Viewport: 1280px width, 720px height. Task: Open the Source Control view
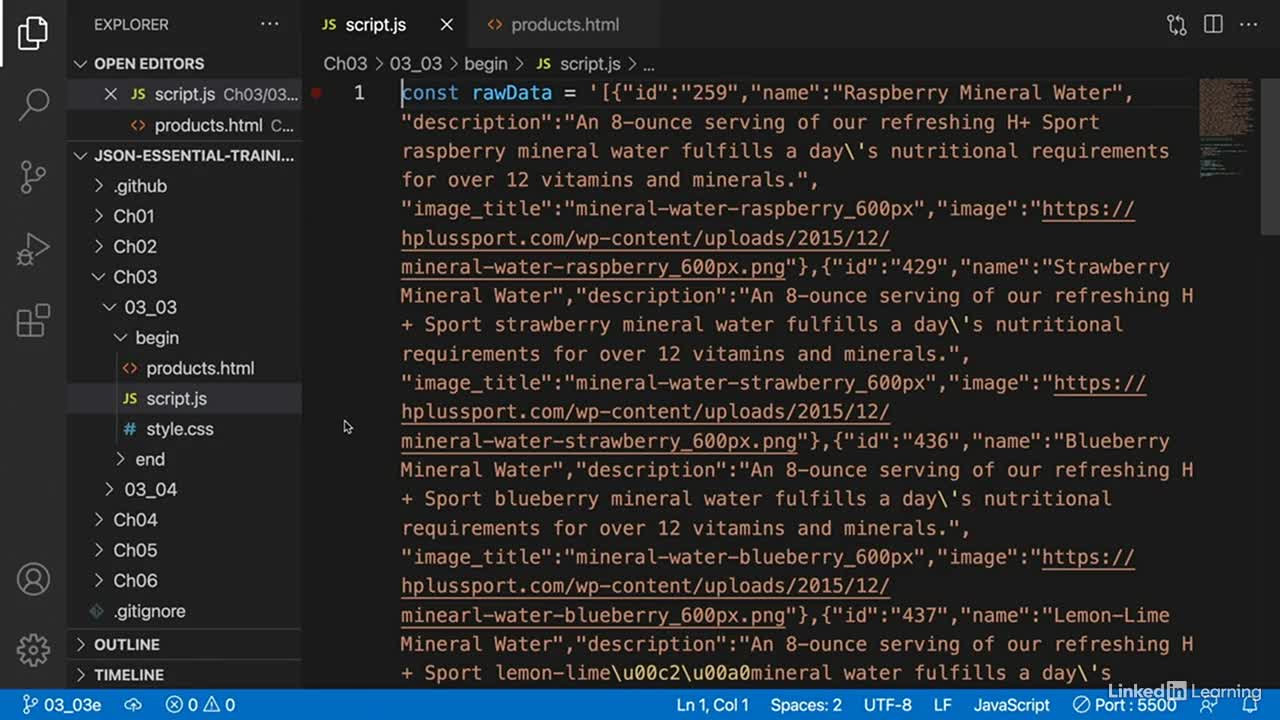click(33, 176)
